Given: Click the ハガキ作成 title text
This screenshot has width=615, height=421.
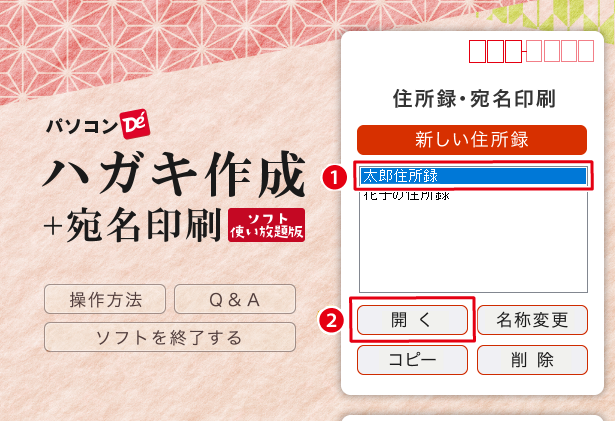Looking at the screenshot, I should 174,175.
